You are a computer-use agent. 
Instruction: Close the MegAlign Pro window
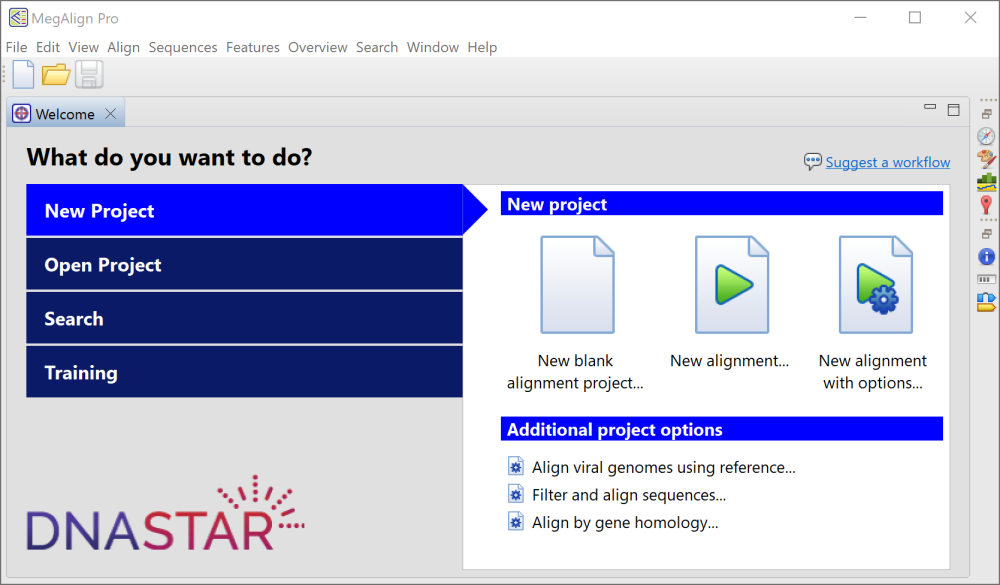[x=970, y=18]
